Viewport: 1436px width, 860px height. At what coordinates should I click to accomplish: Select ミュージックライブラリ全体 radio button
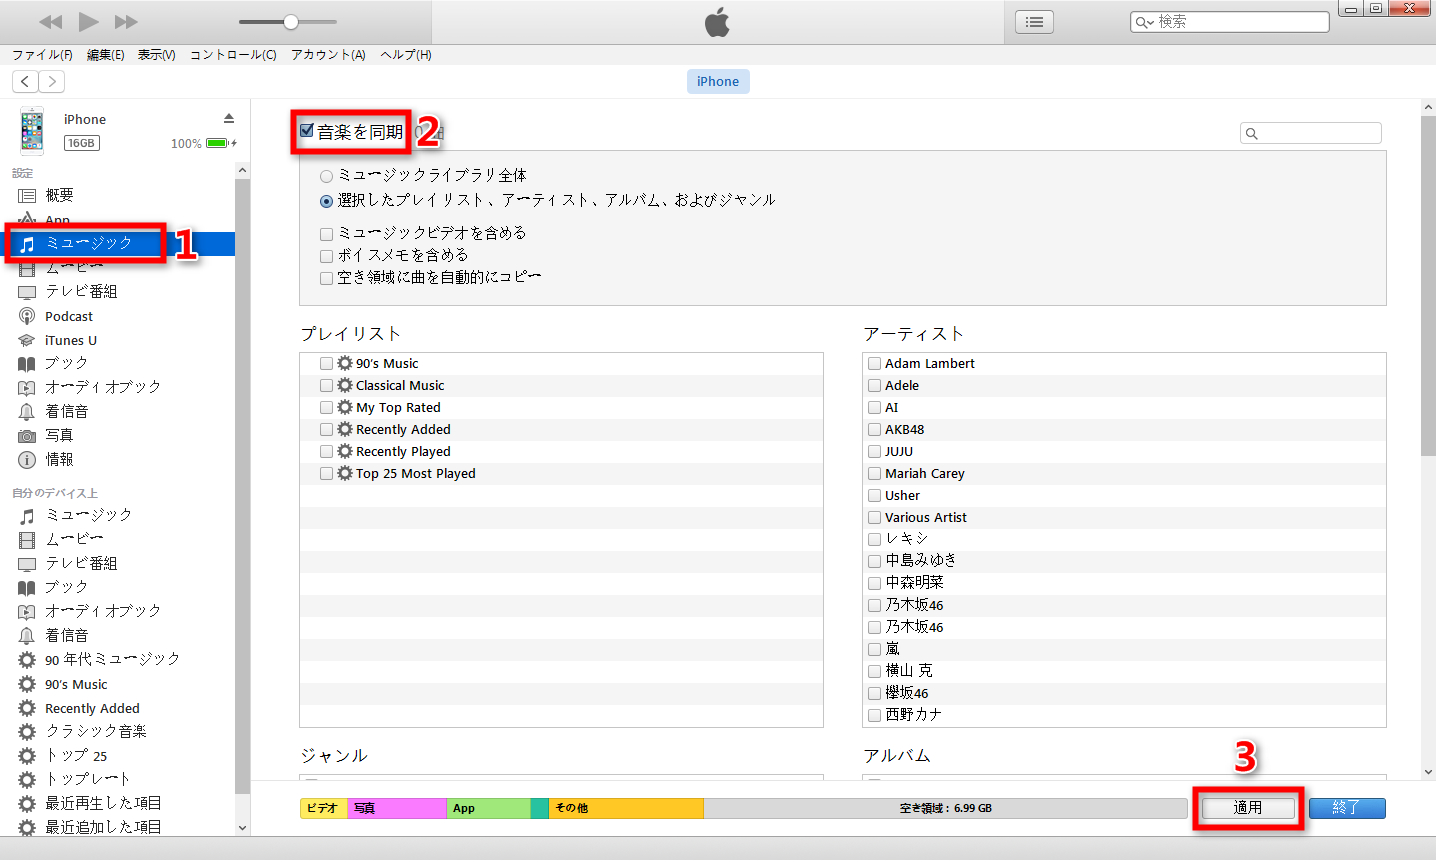click(x=326, y=175)
